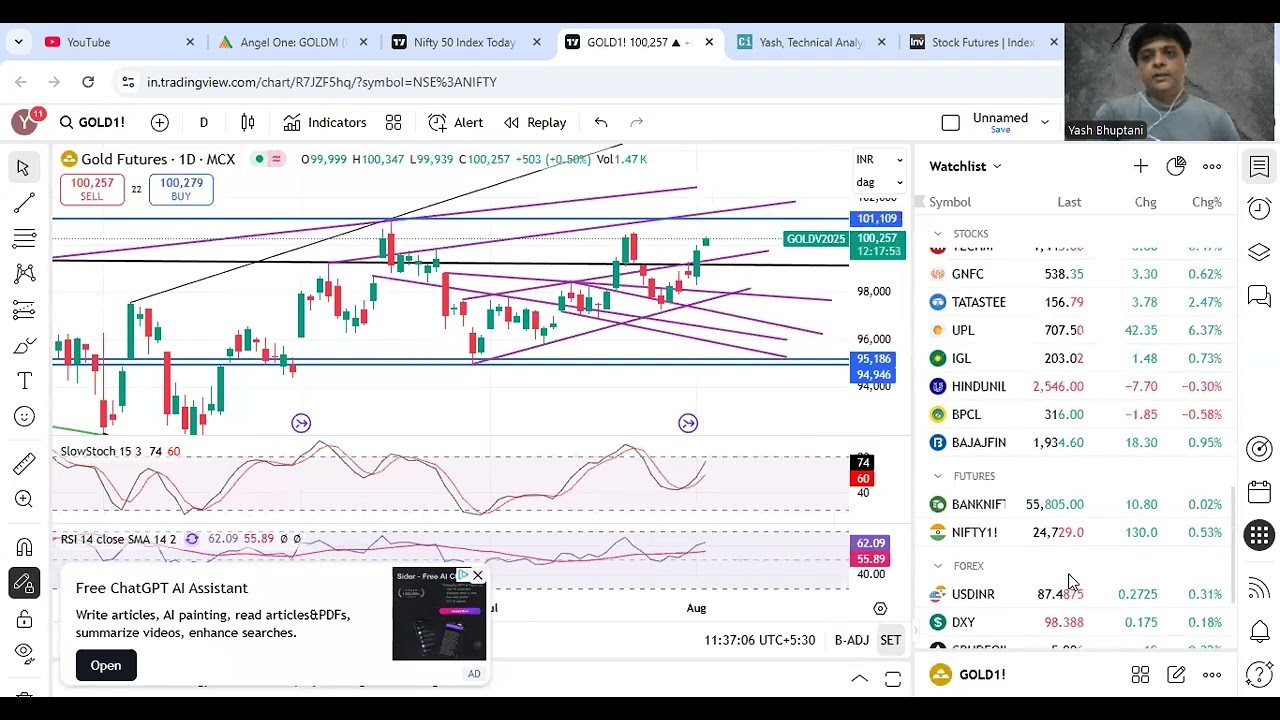This screenshot has width=1280, height=720.
Task: Start bar Replay mode
Action: point(535,122)
